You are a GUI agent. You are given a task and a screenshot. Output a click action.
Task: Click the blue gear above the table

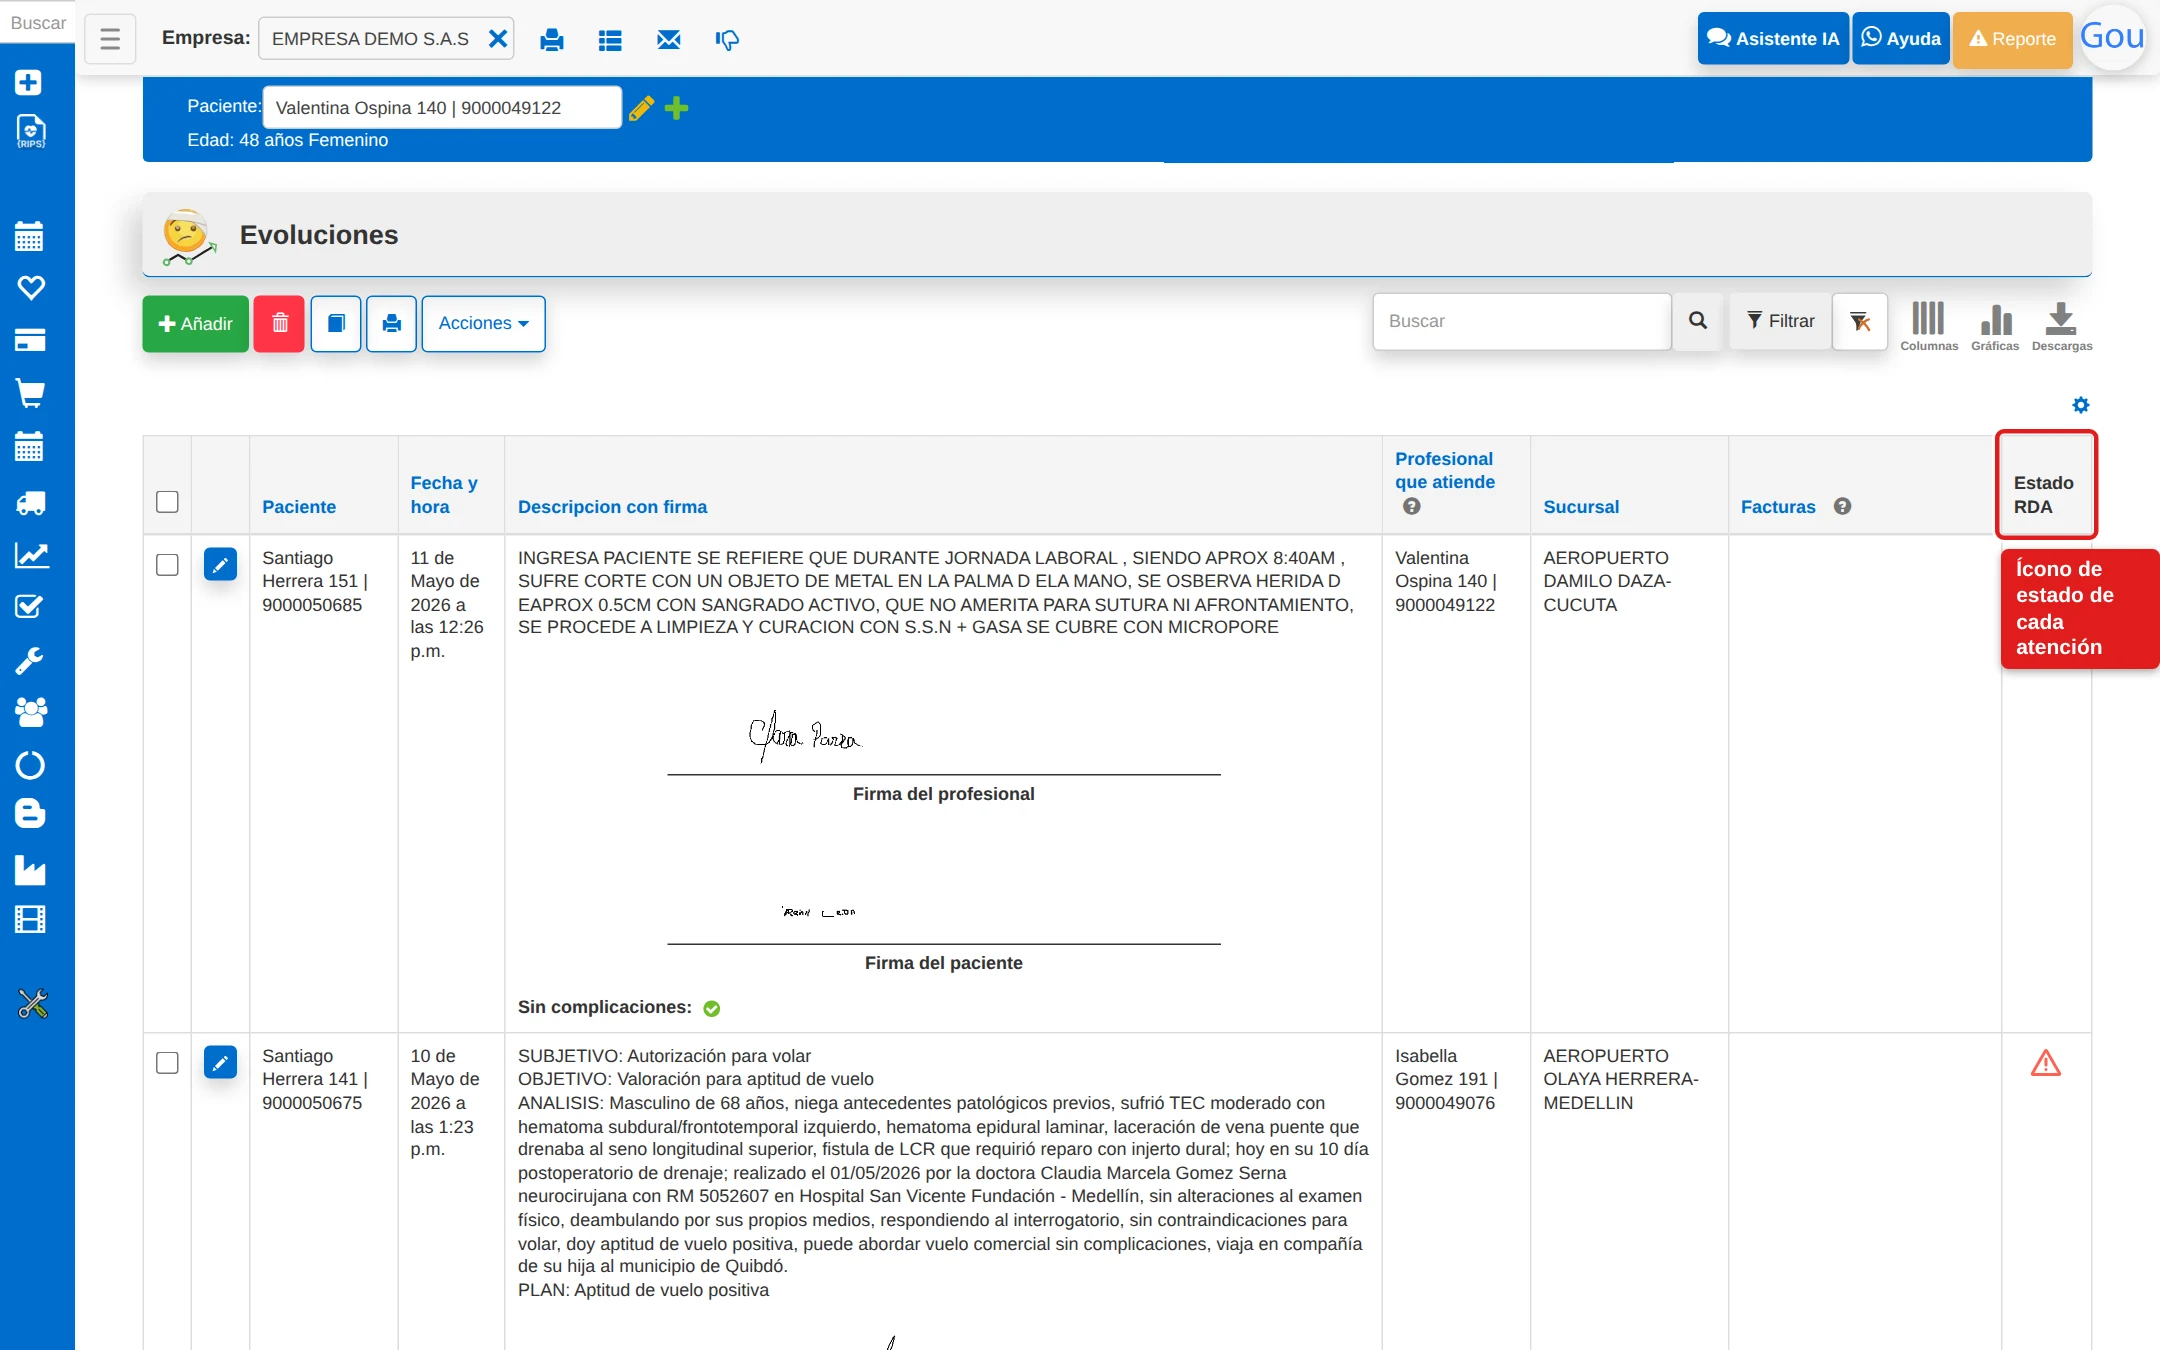[x=2081, y=405]
